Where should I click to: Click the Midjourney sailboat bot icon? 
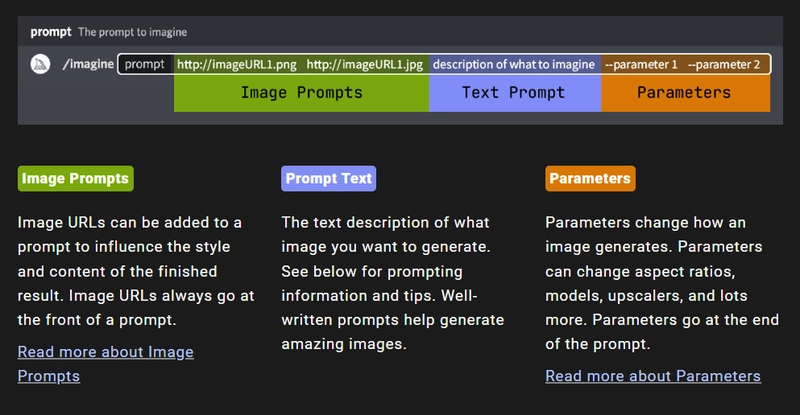[x=40, y=64]
